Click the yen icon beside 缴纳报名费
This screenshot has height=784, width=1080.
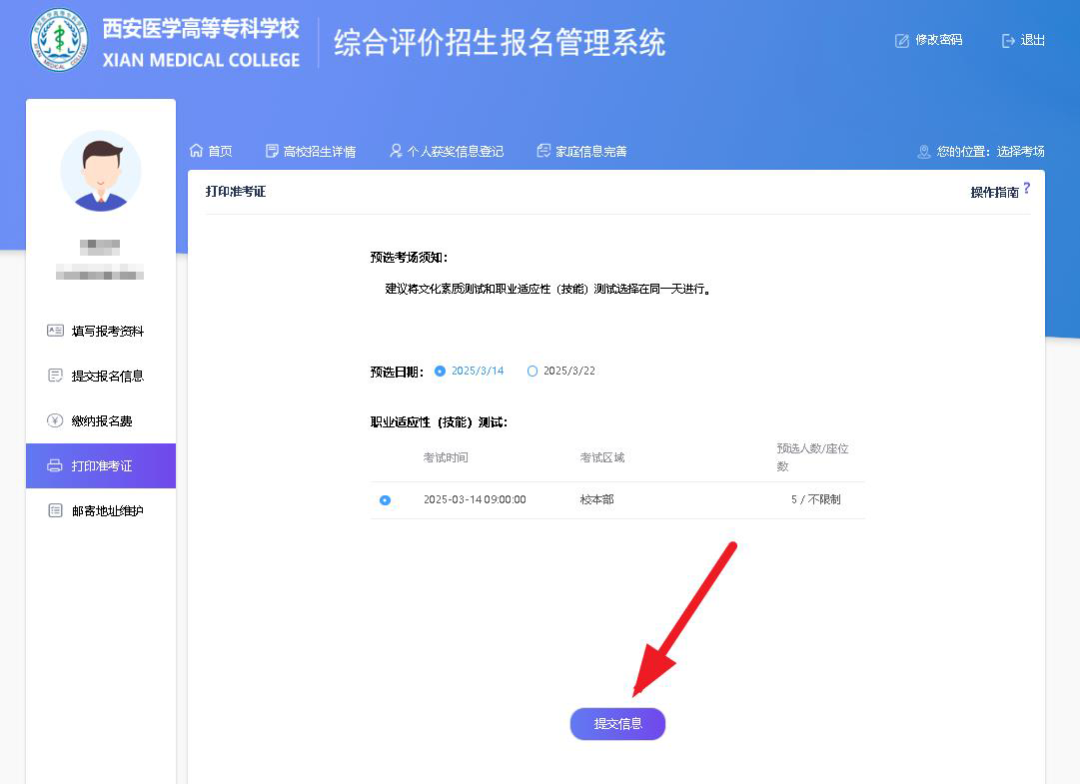coord(55,421)
